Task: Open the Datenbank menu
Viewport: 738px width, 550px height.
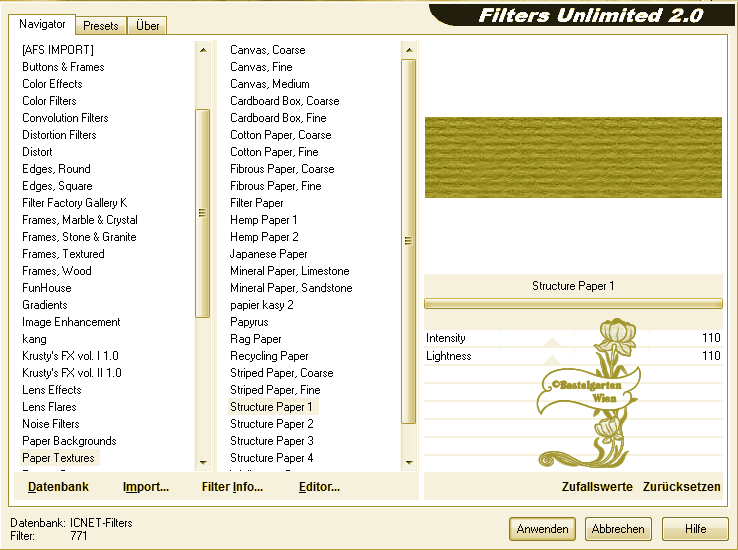Action: coord(58,486)
